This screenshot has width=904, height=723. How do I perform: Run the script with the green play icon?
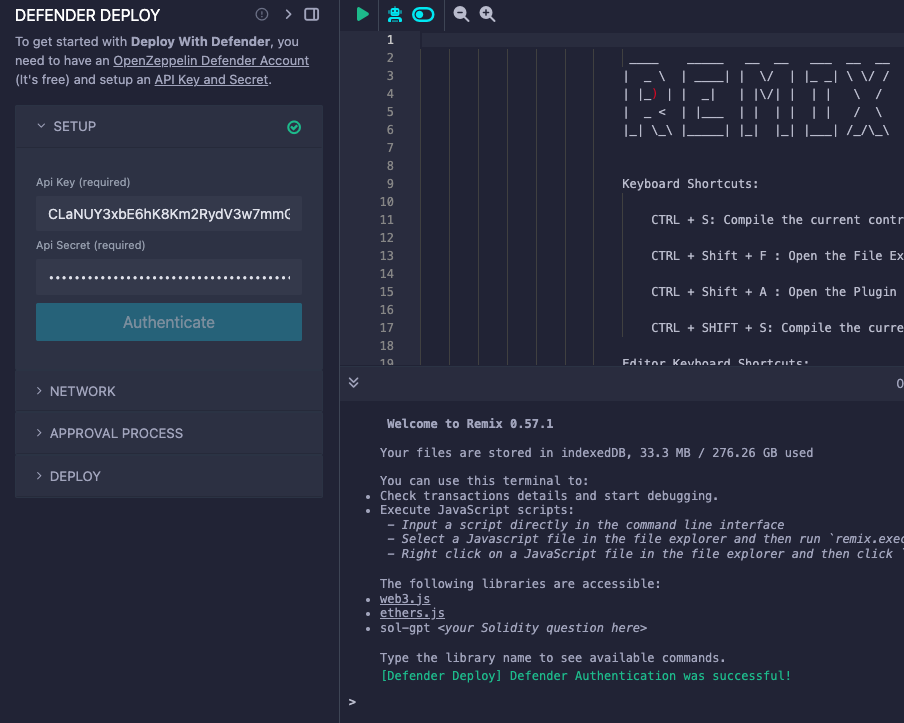pos(361,14)
